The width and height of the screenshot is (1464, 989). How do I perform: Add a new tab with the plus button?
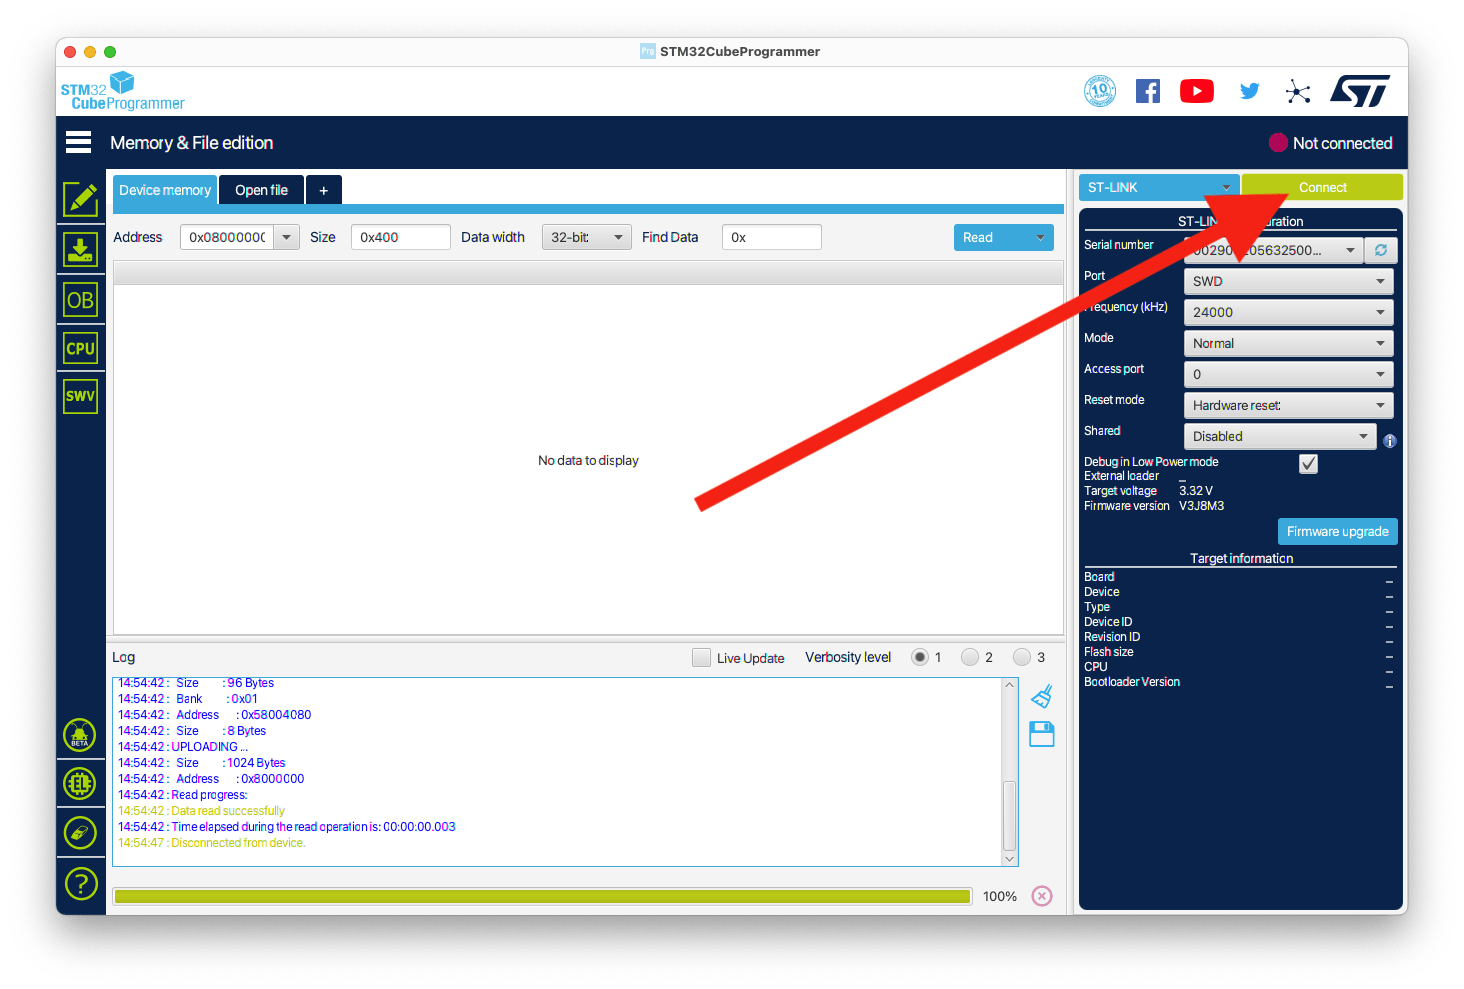324,190
